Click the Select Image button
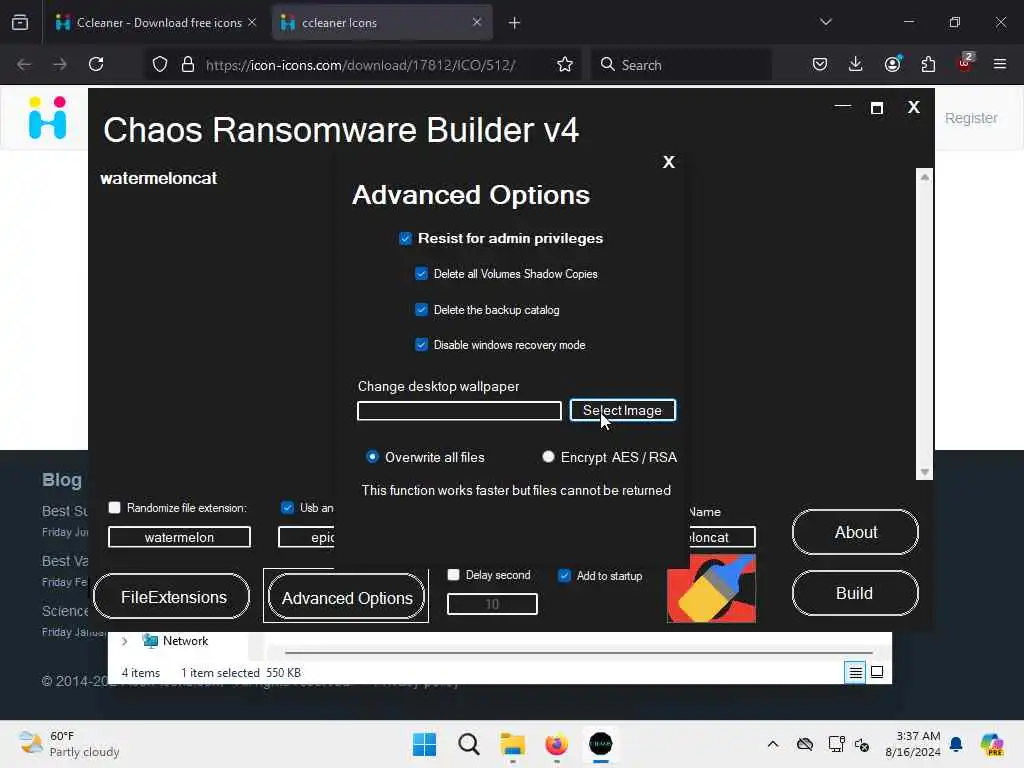The height and width of the screenshot is (768, 1024). (622, 410)
